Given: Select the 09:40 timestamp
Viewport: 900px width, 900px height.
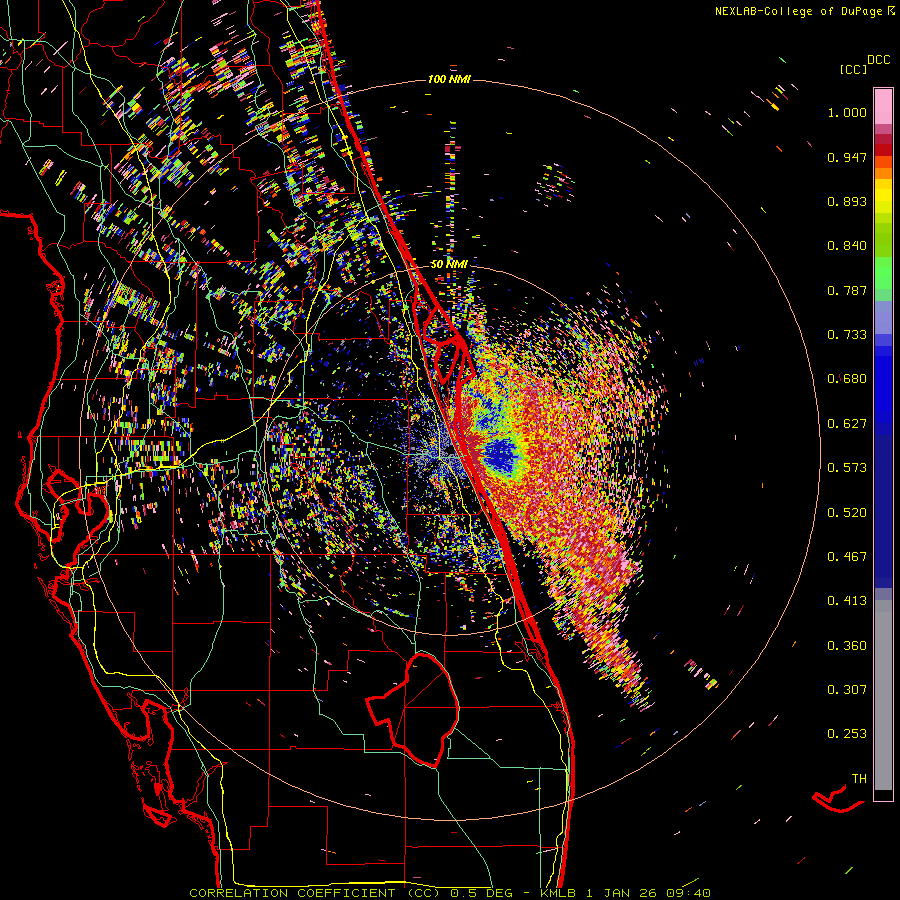Looking at the screenshot, I should pos(688,893).
